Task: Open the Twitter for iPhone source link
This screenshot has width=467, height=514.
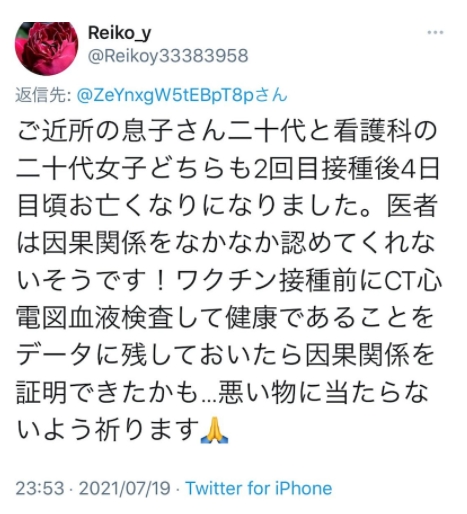Action: coord(259,488)
